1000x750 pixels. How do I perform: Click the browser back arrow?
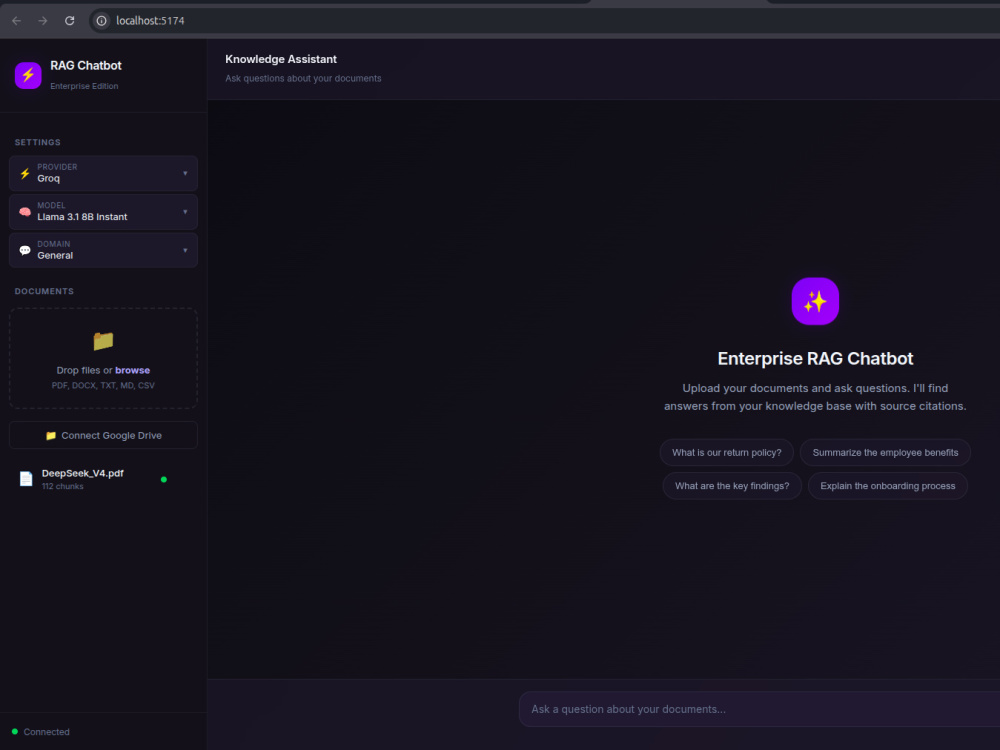(x=17, y=20)
